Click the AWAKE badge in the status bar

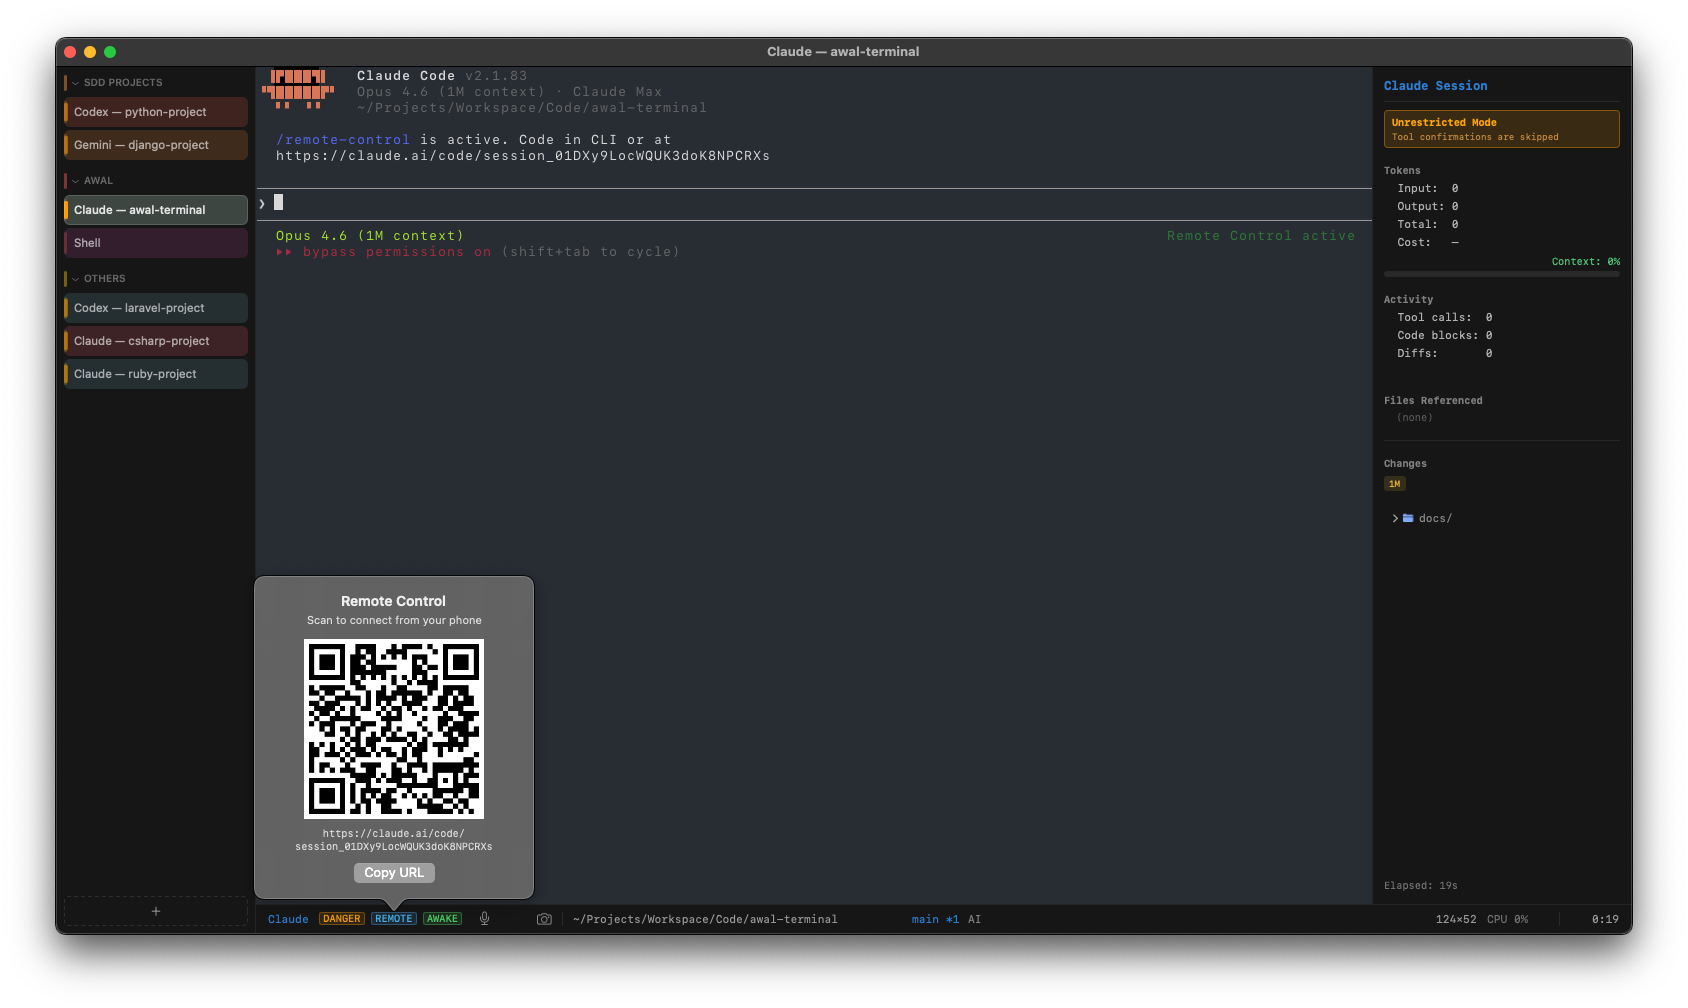click(442, 918)
